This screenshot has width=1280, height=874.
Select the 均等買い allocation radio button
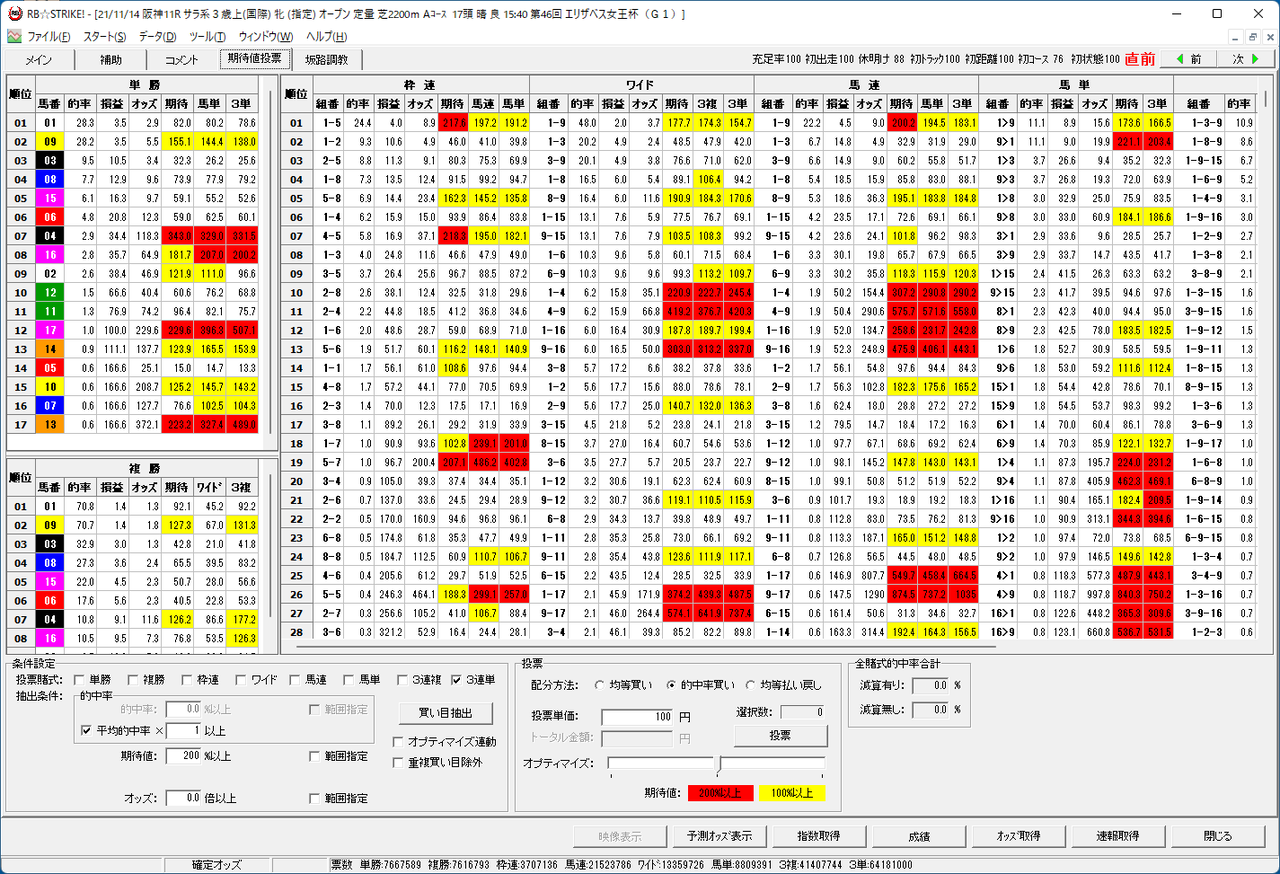coord(601,685)
